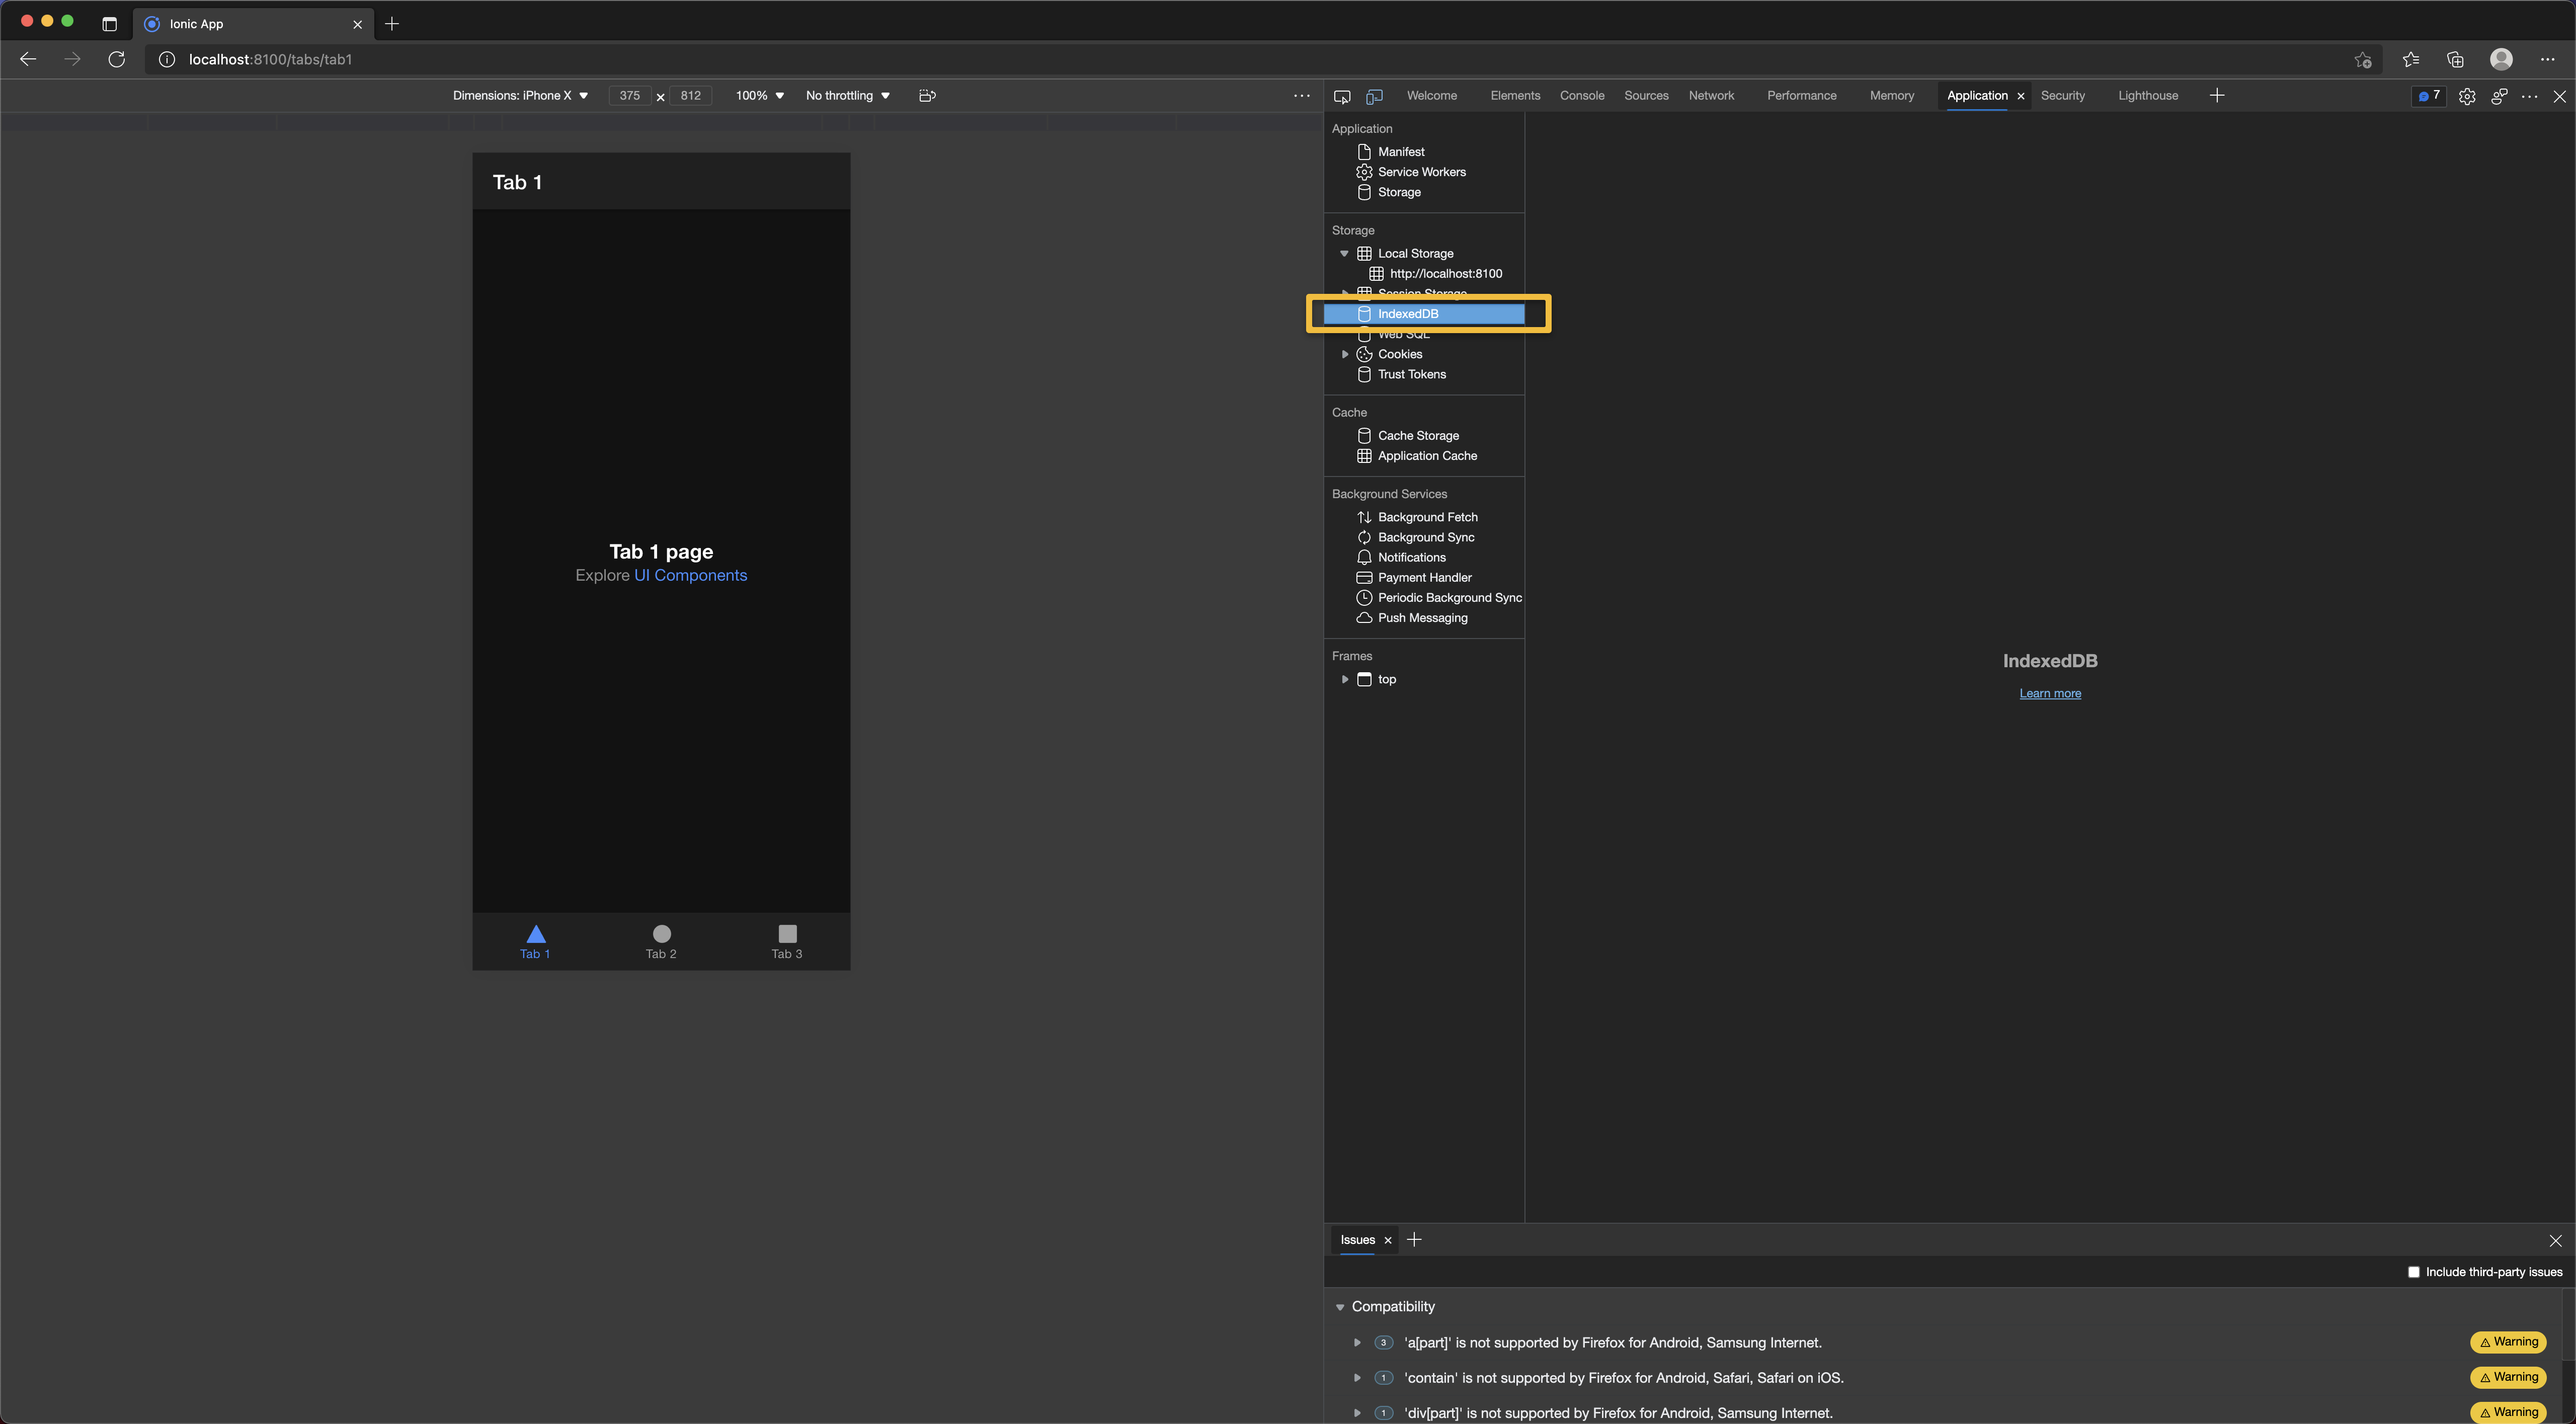This screenshot has height=1424, width=2576.
Task: Click the user profile avatar
Action: 2501,59
